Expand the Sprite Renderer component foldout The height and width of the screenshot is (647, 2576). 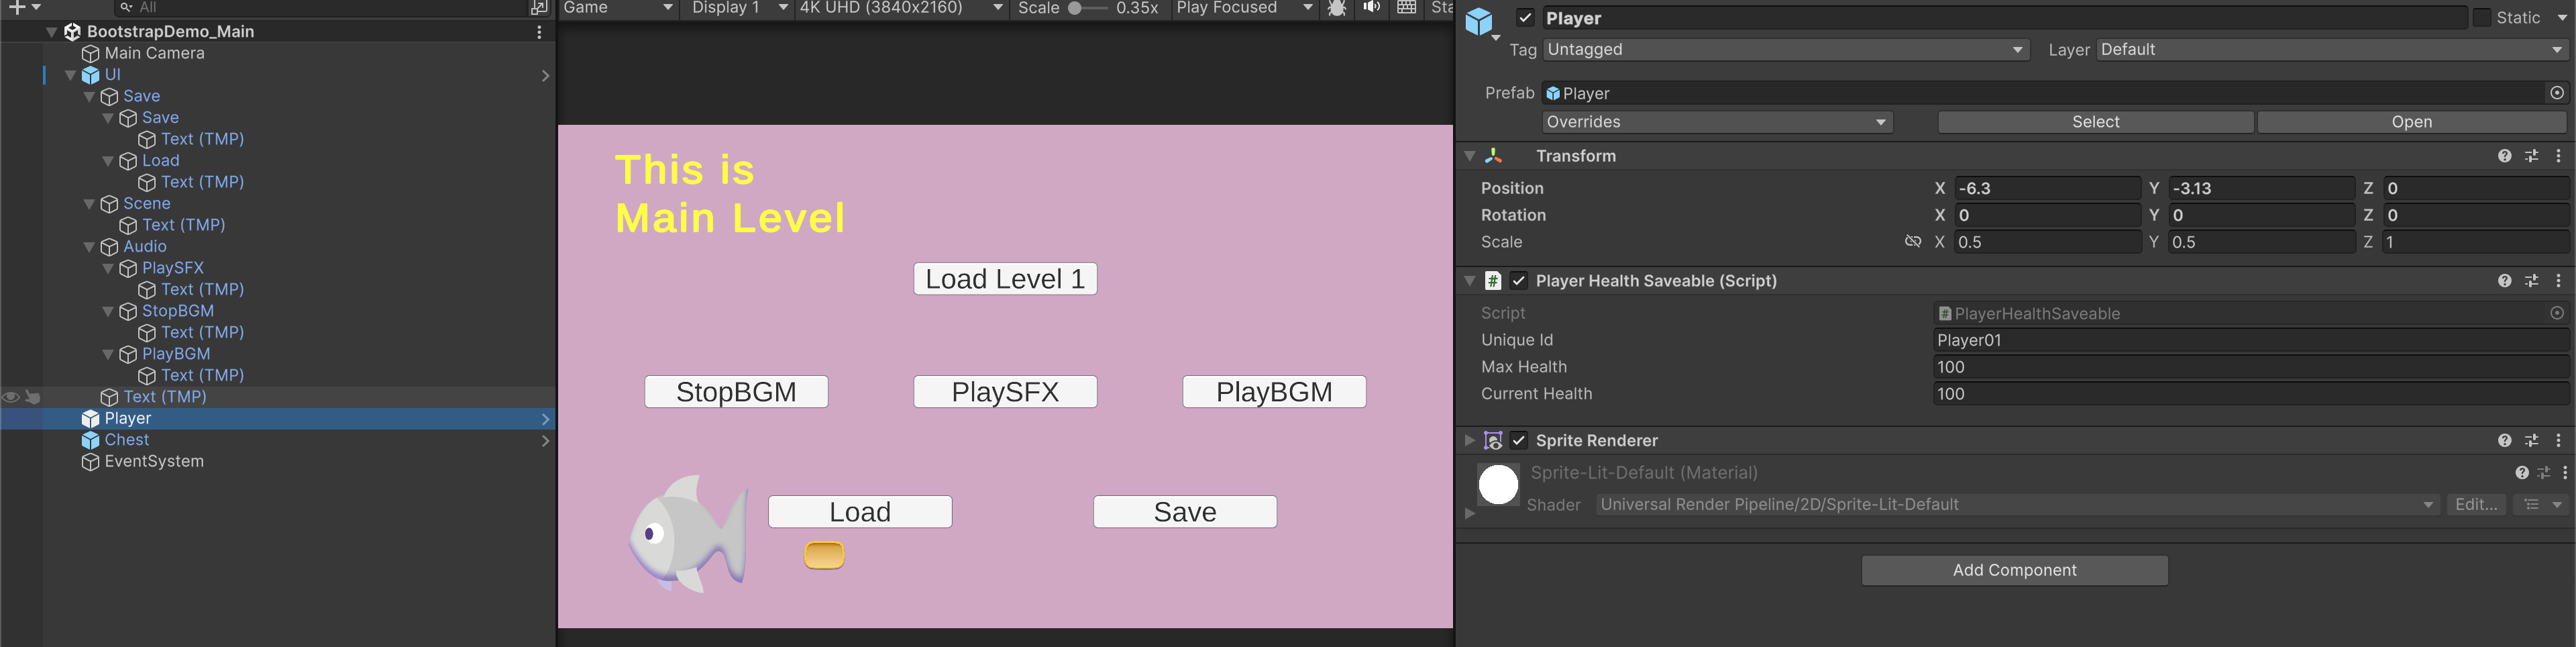point(1469,441)
